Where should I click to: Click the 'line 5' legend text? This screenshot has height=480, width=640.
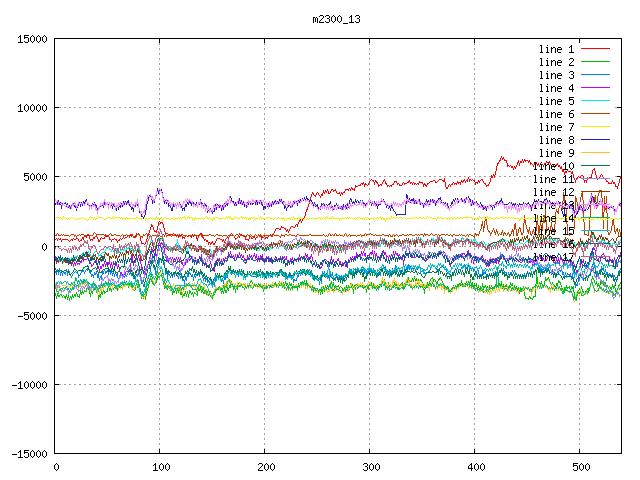pyautogui.click(x=556, y=101)
